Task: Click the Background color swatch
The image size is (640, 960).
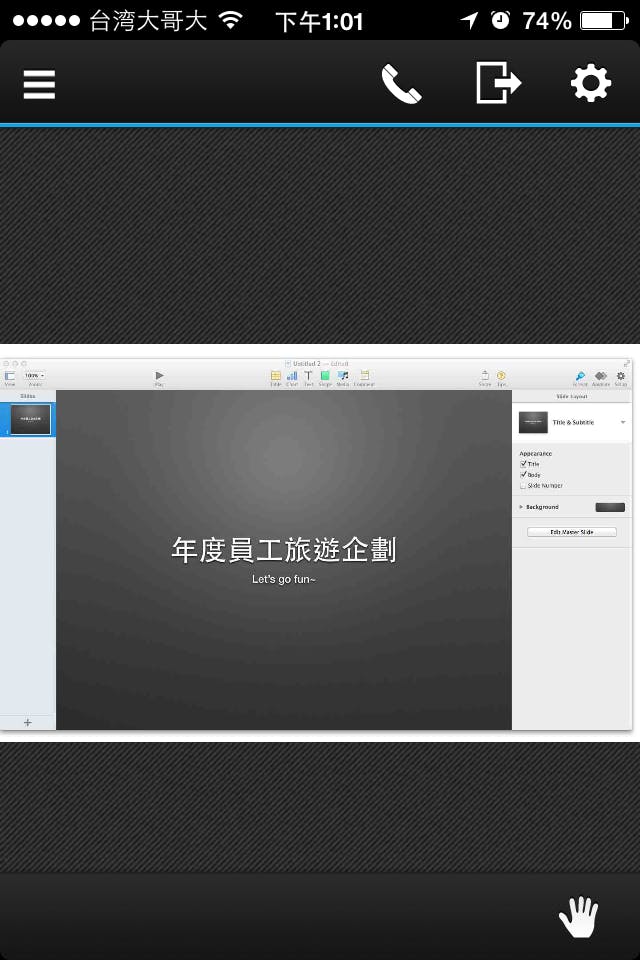Action: pos(609,508)
